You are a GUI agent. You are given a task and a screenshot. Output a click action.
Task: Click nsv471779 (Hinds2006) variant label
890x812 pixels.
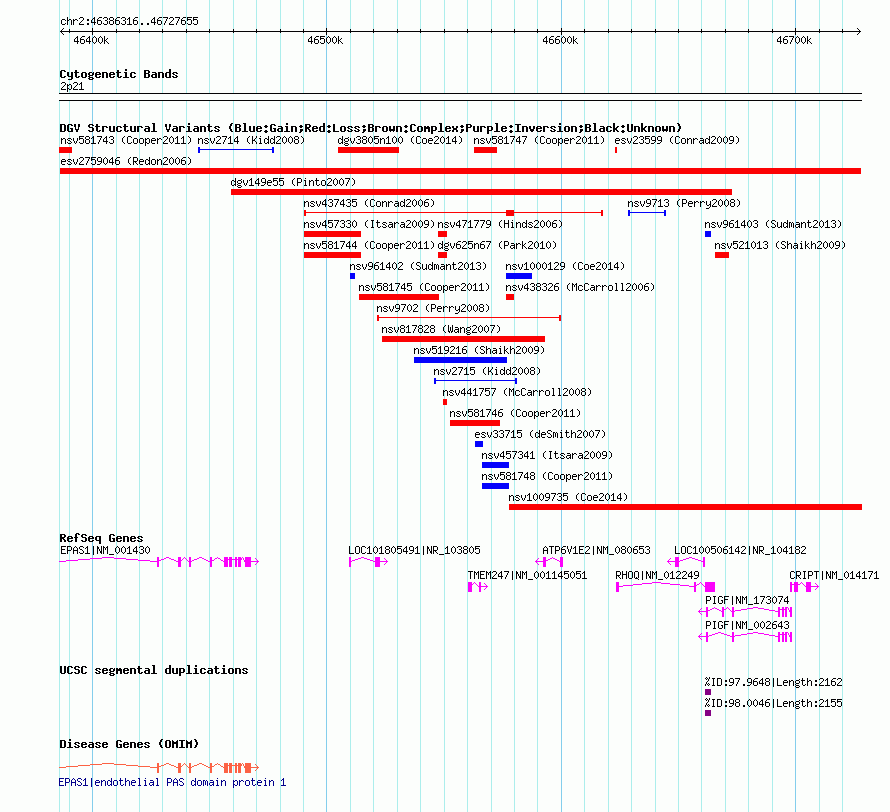coord(500,224)
